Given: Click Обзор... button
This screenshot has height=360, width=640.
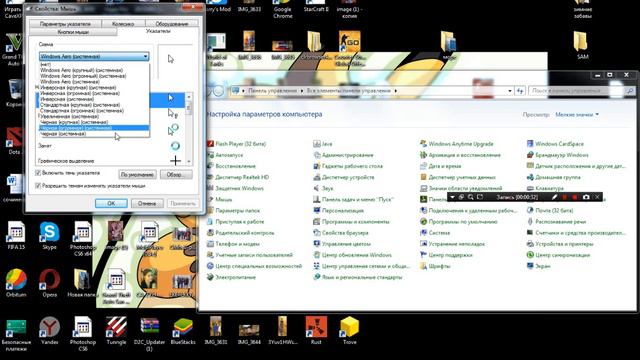Looking at the screenshot, I should click(176, 175).
